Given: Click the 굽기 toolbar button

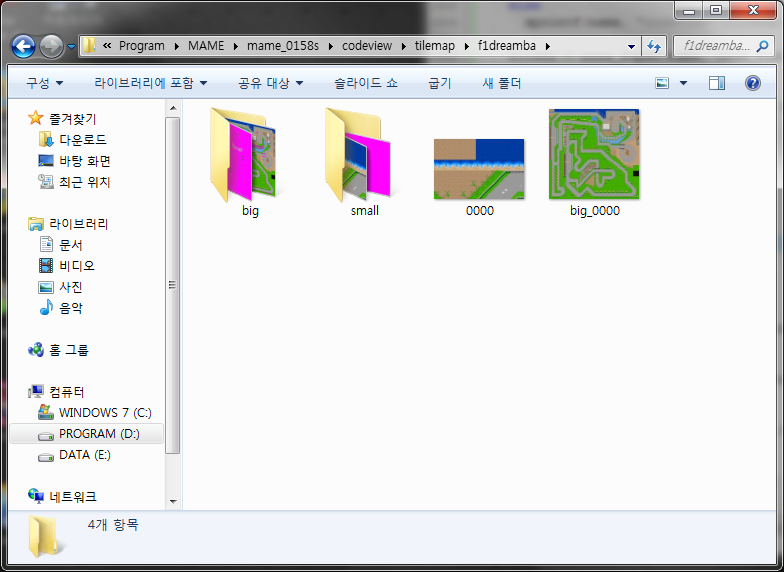Looking at the screenshot, I should click(440, 83).
